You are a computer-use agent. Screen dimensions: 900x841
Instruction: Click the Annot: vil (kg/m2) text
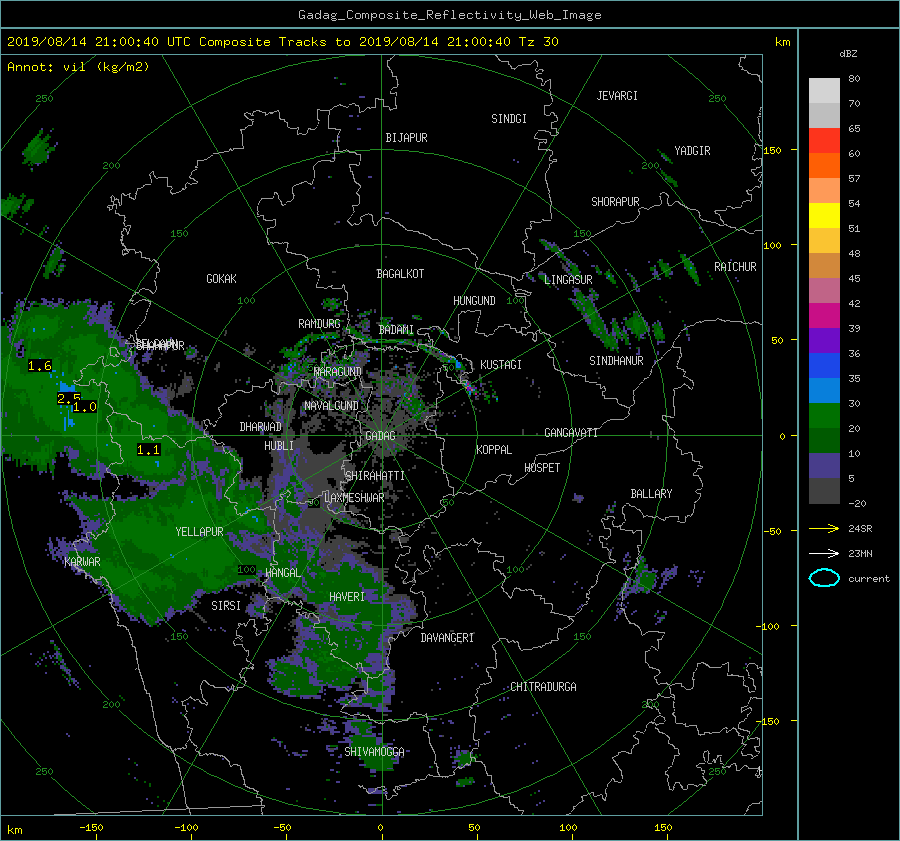point(78,67)
